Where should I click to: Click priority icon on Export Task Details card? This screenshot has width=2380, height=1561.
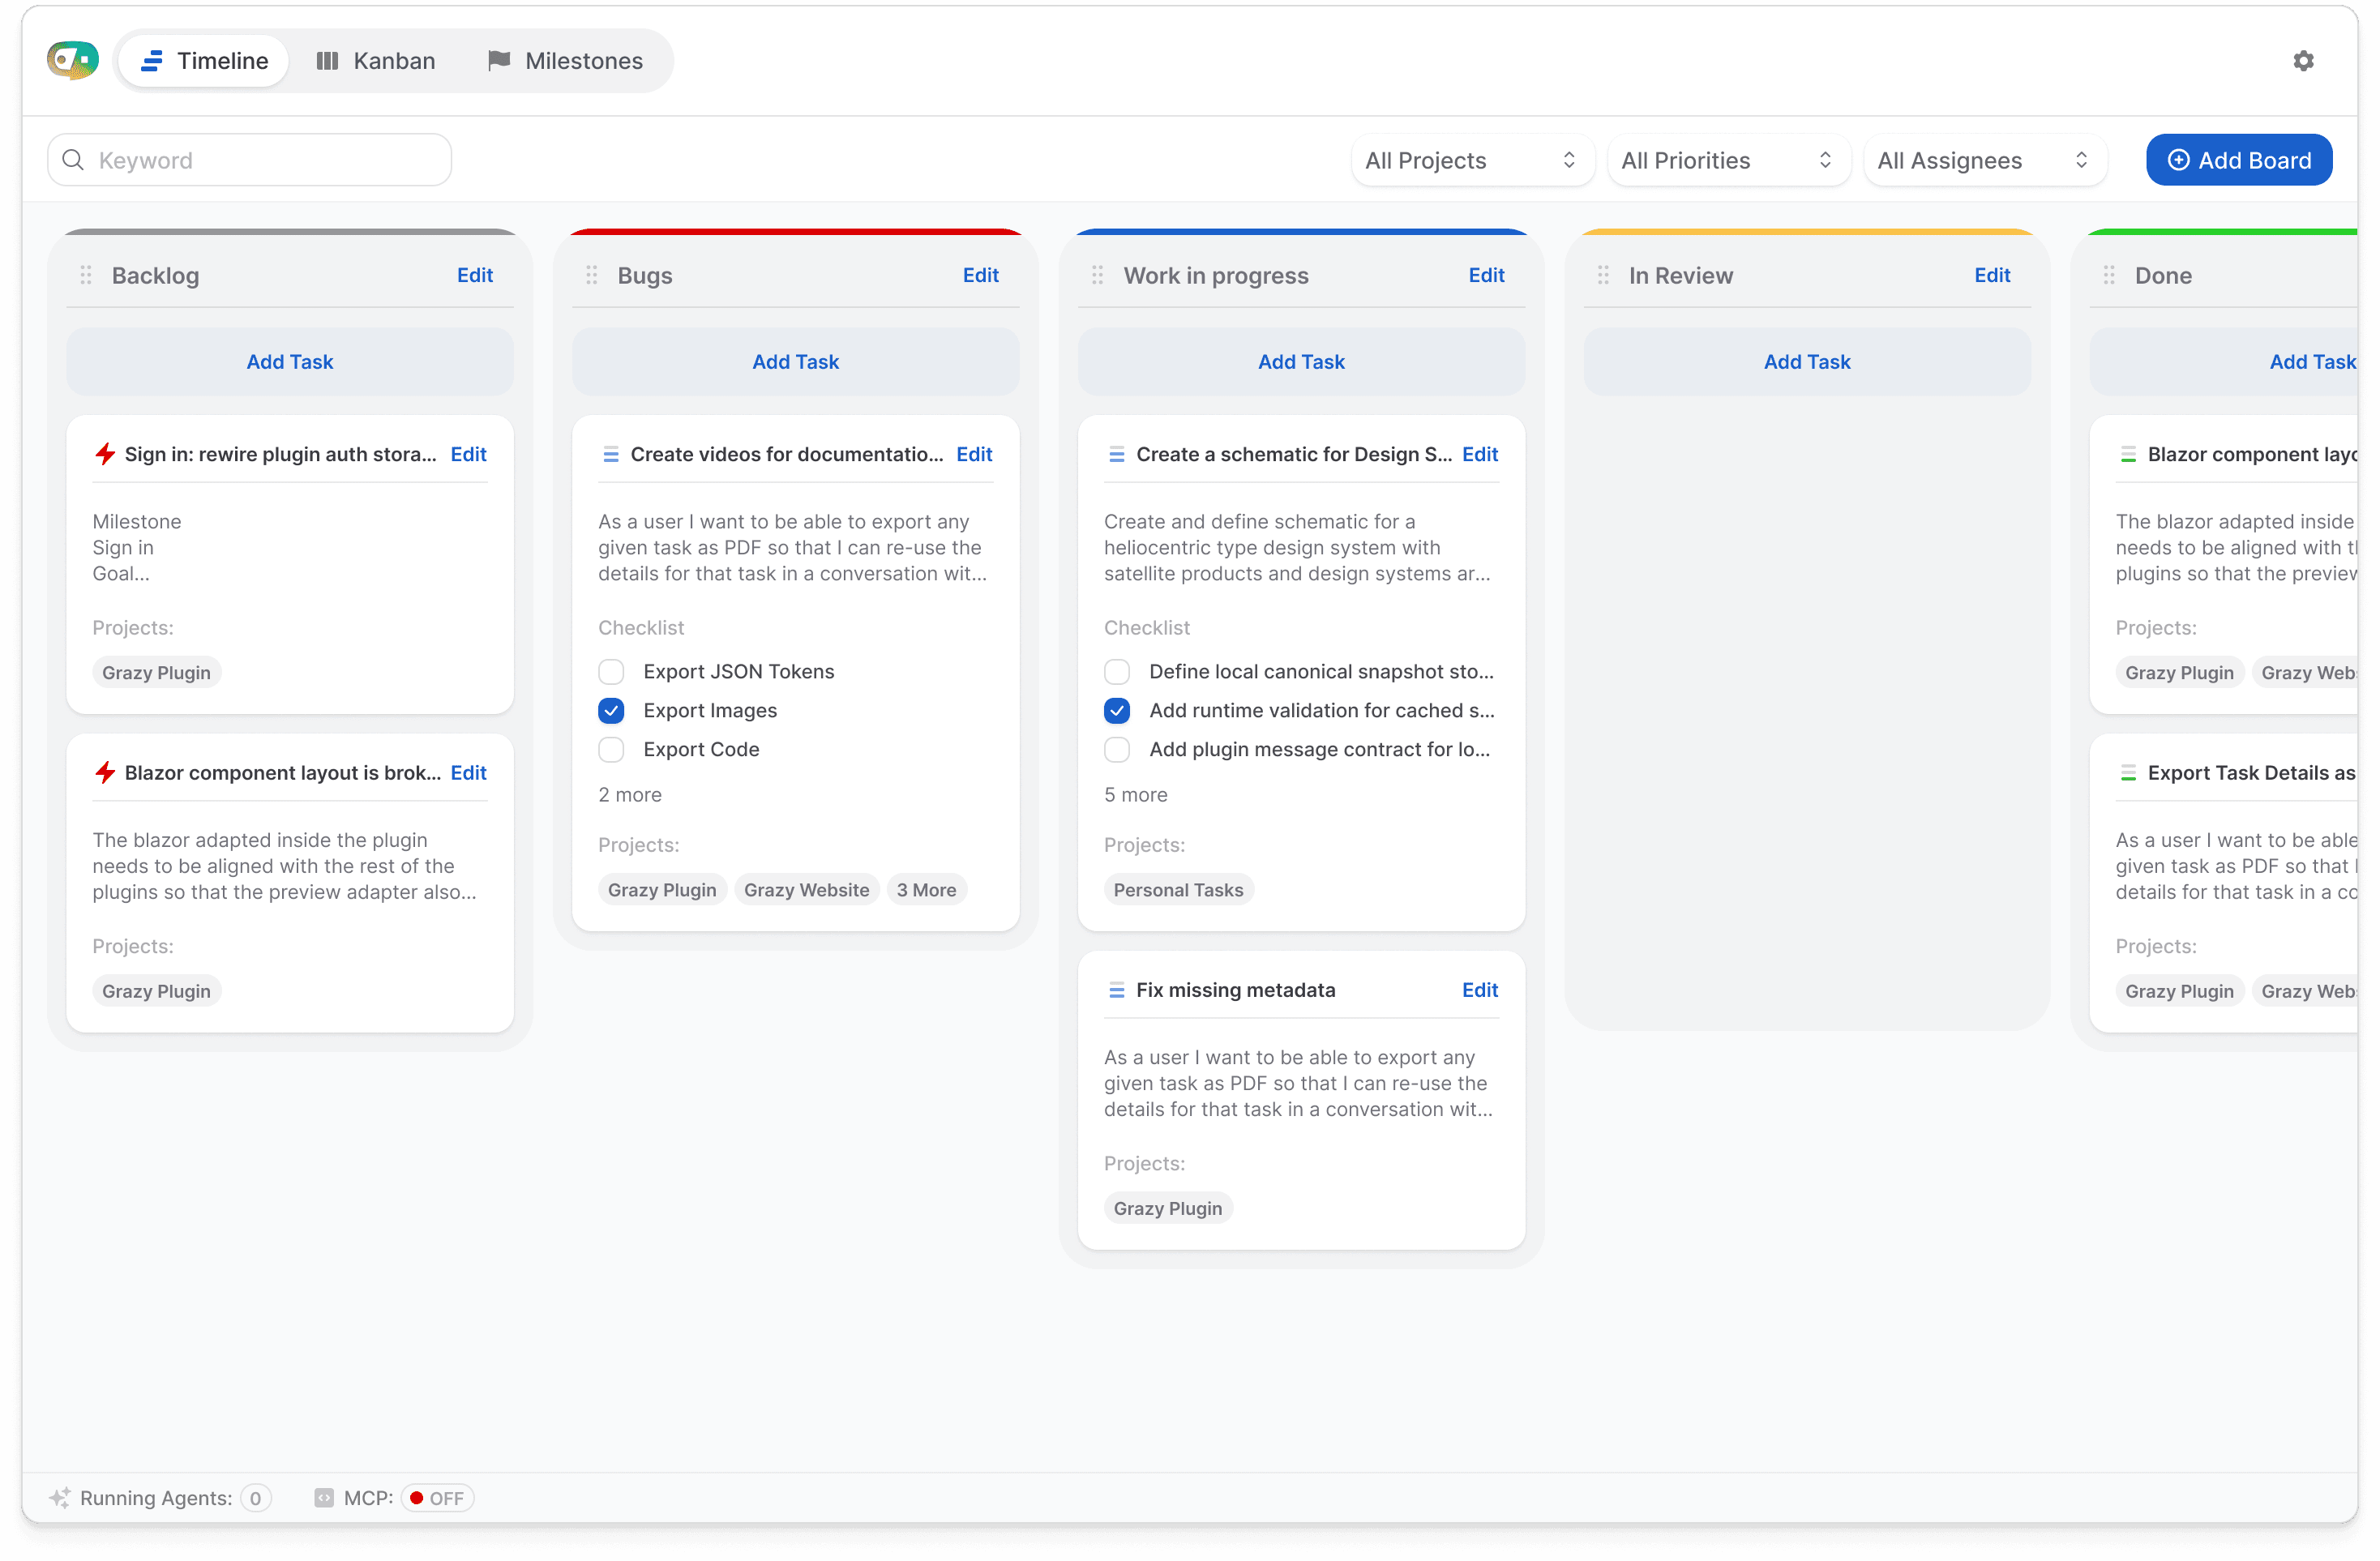pos(2129,774)
